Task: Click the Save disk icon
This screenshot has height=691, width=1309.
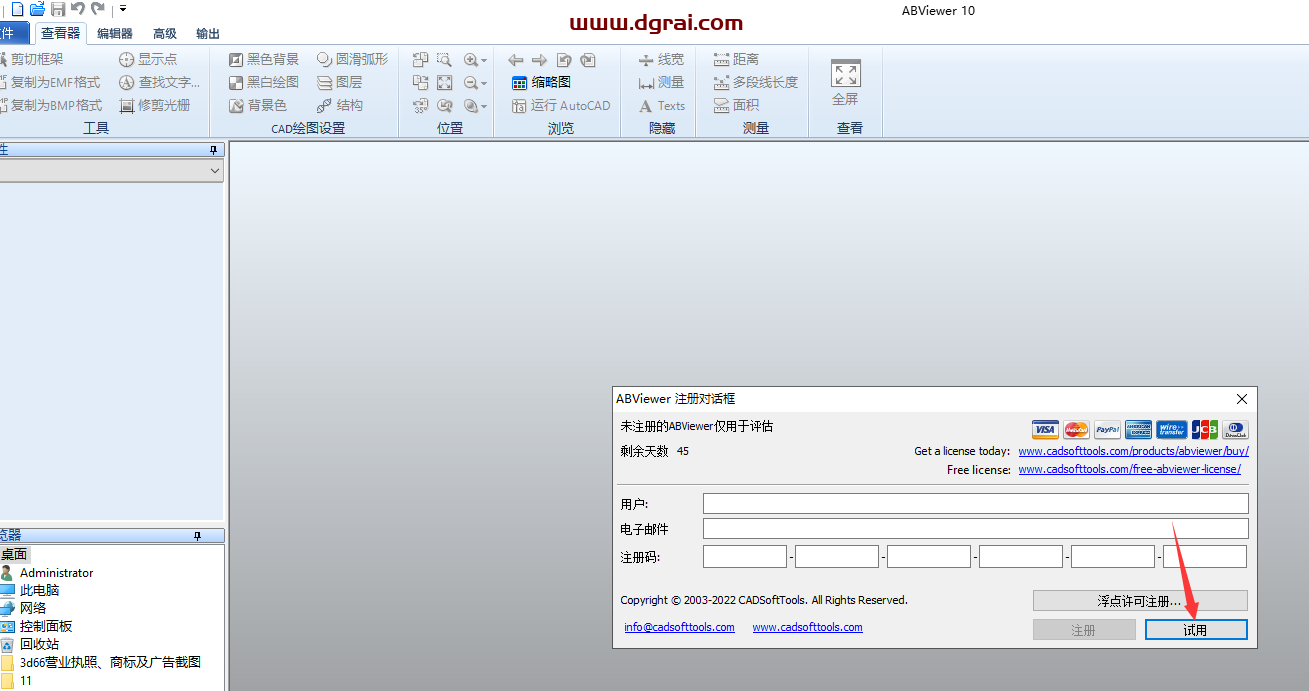Action: click(58, 9)
